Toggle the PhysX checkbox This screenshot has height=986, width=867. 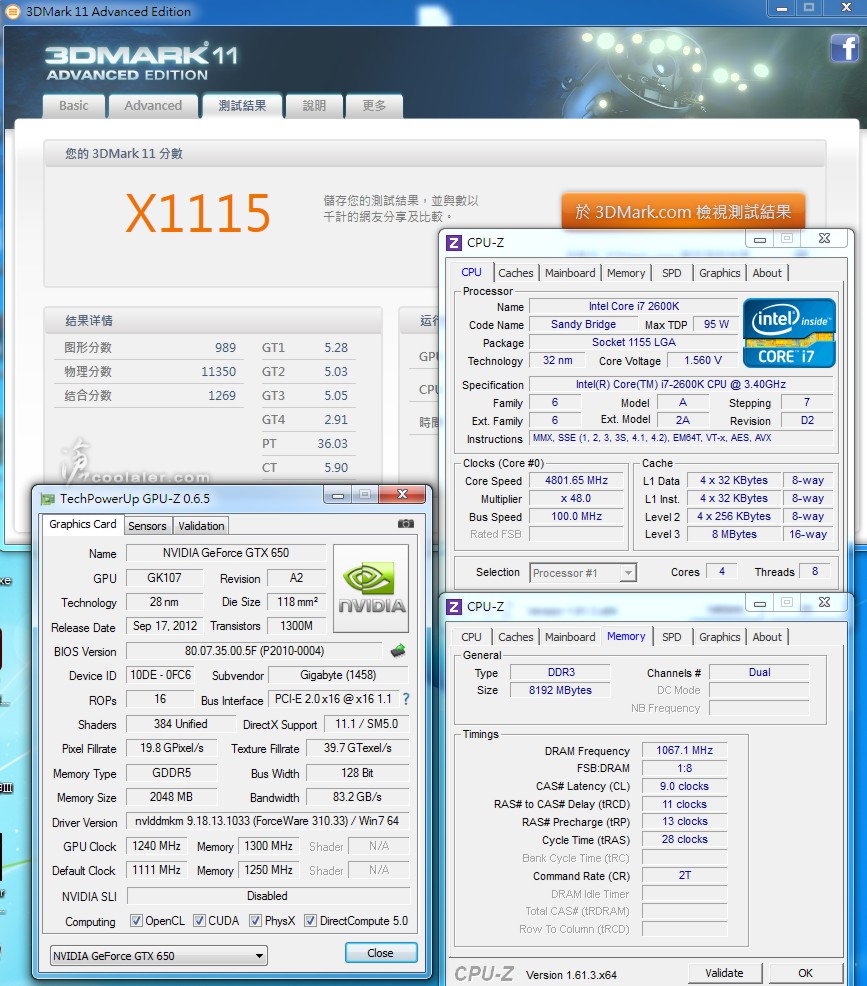pyautogui.click(x=255, y=921)
